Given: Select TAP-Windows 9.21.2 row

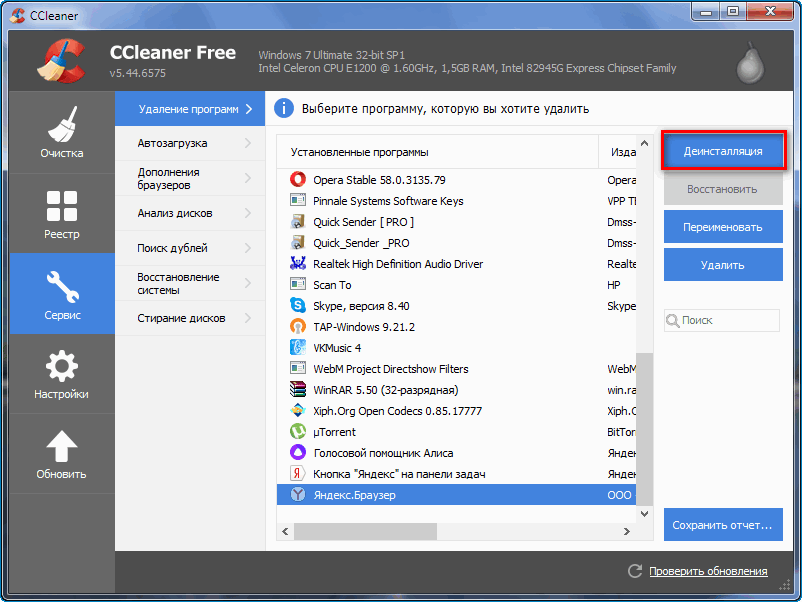Looking at the screenshot, I should tap(456, 326).
